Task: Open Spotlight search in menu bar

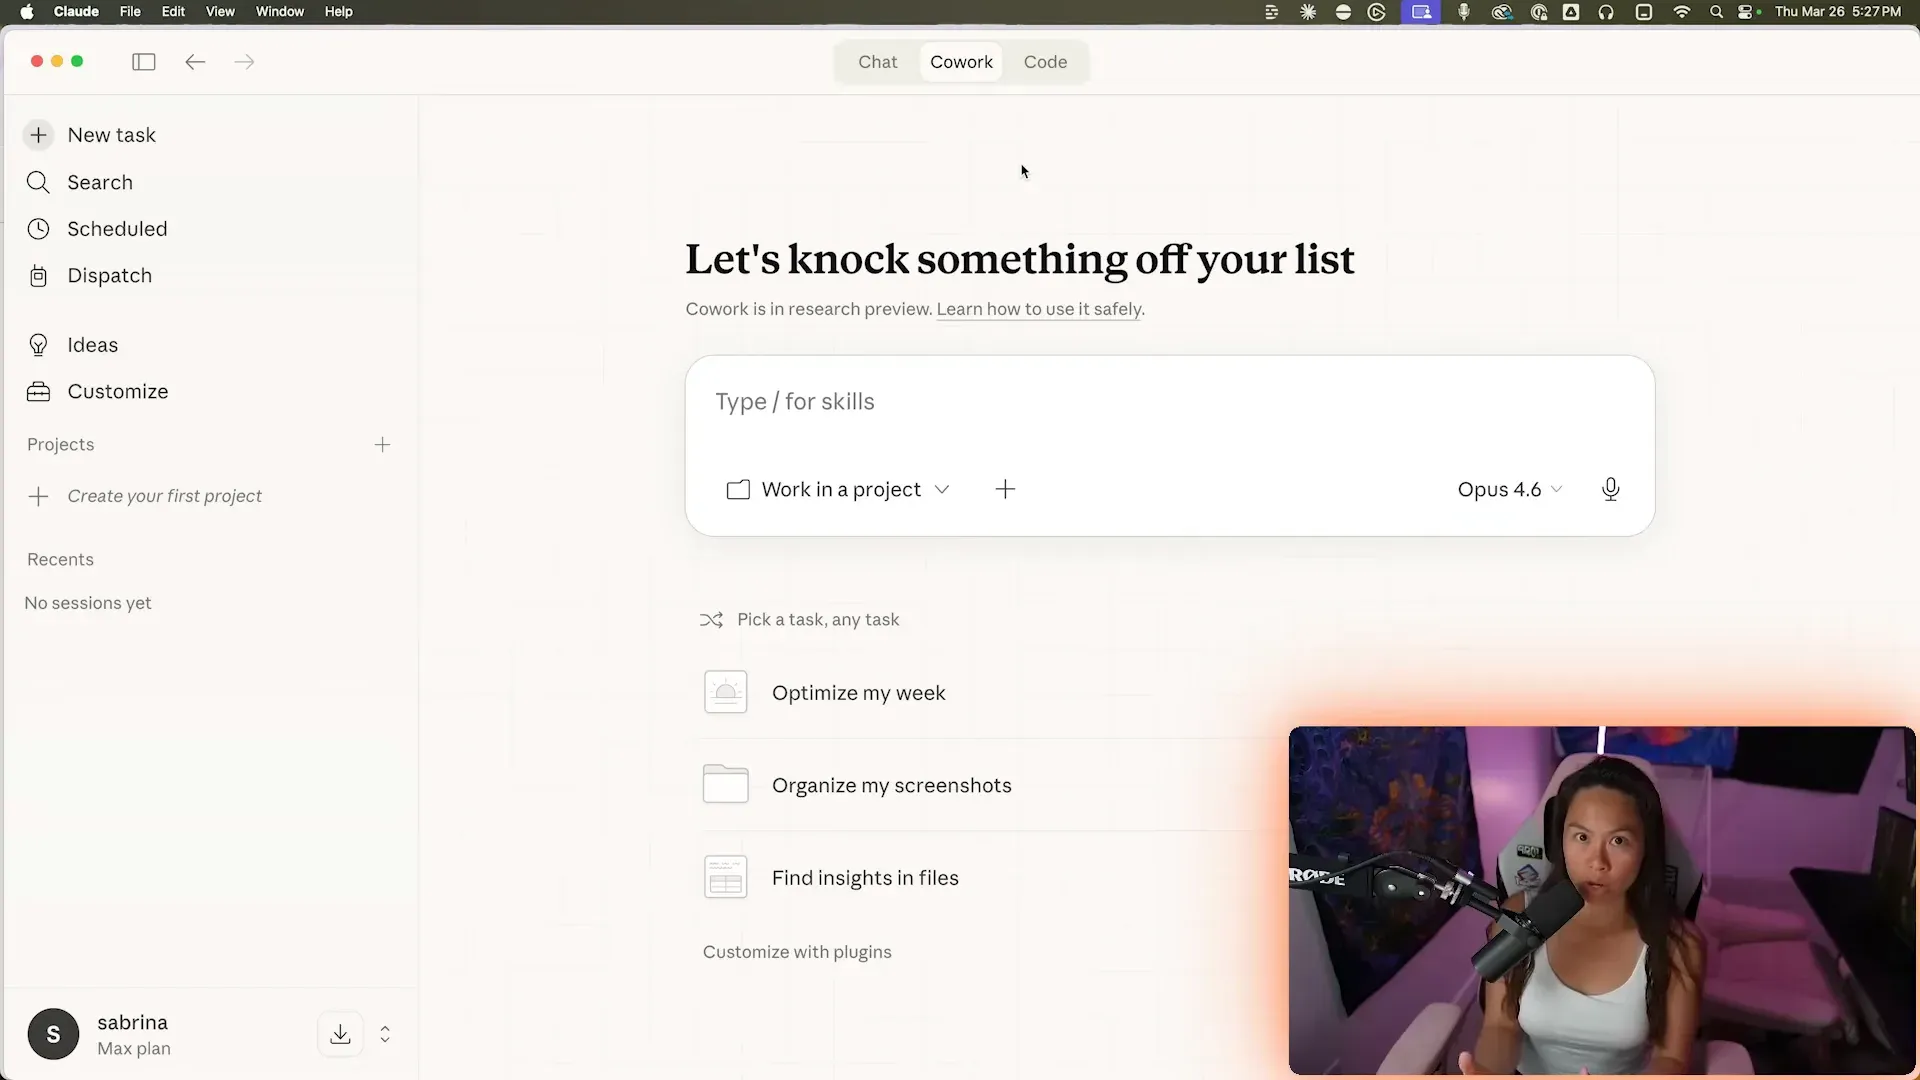Action: click(x=1716, y=12)
